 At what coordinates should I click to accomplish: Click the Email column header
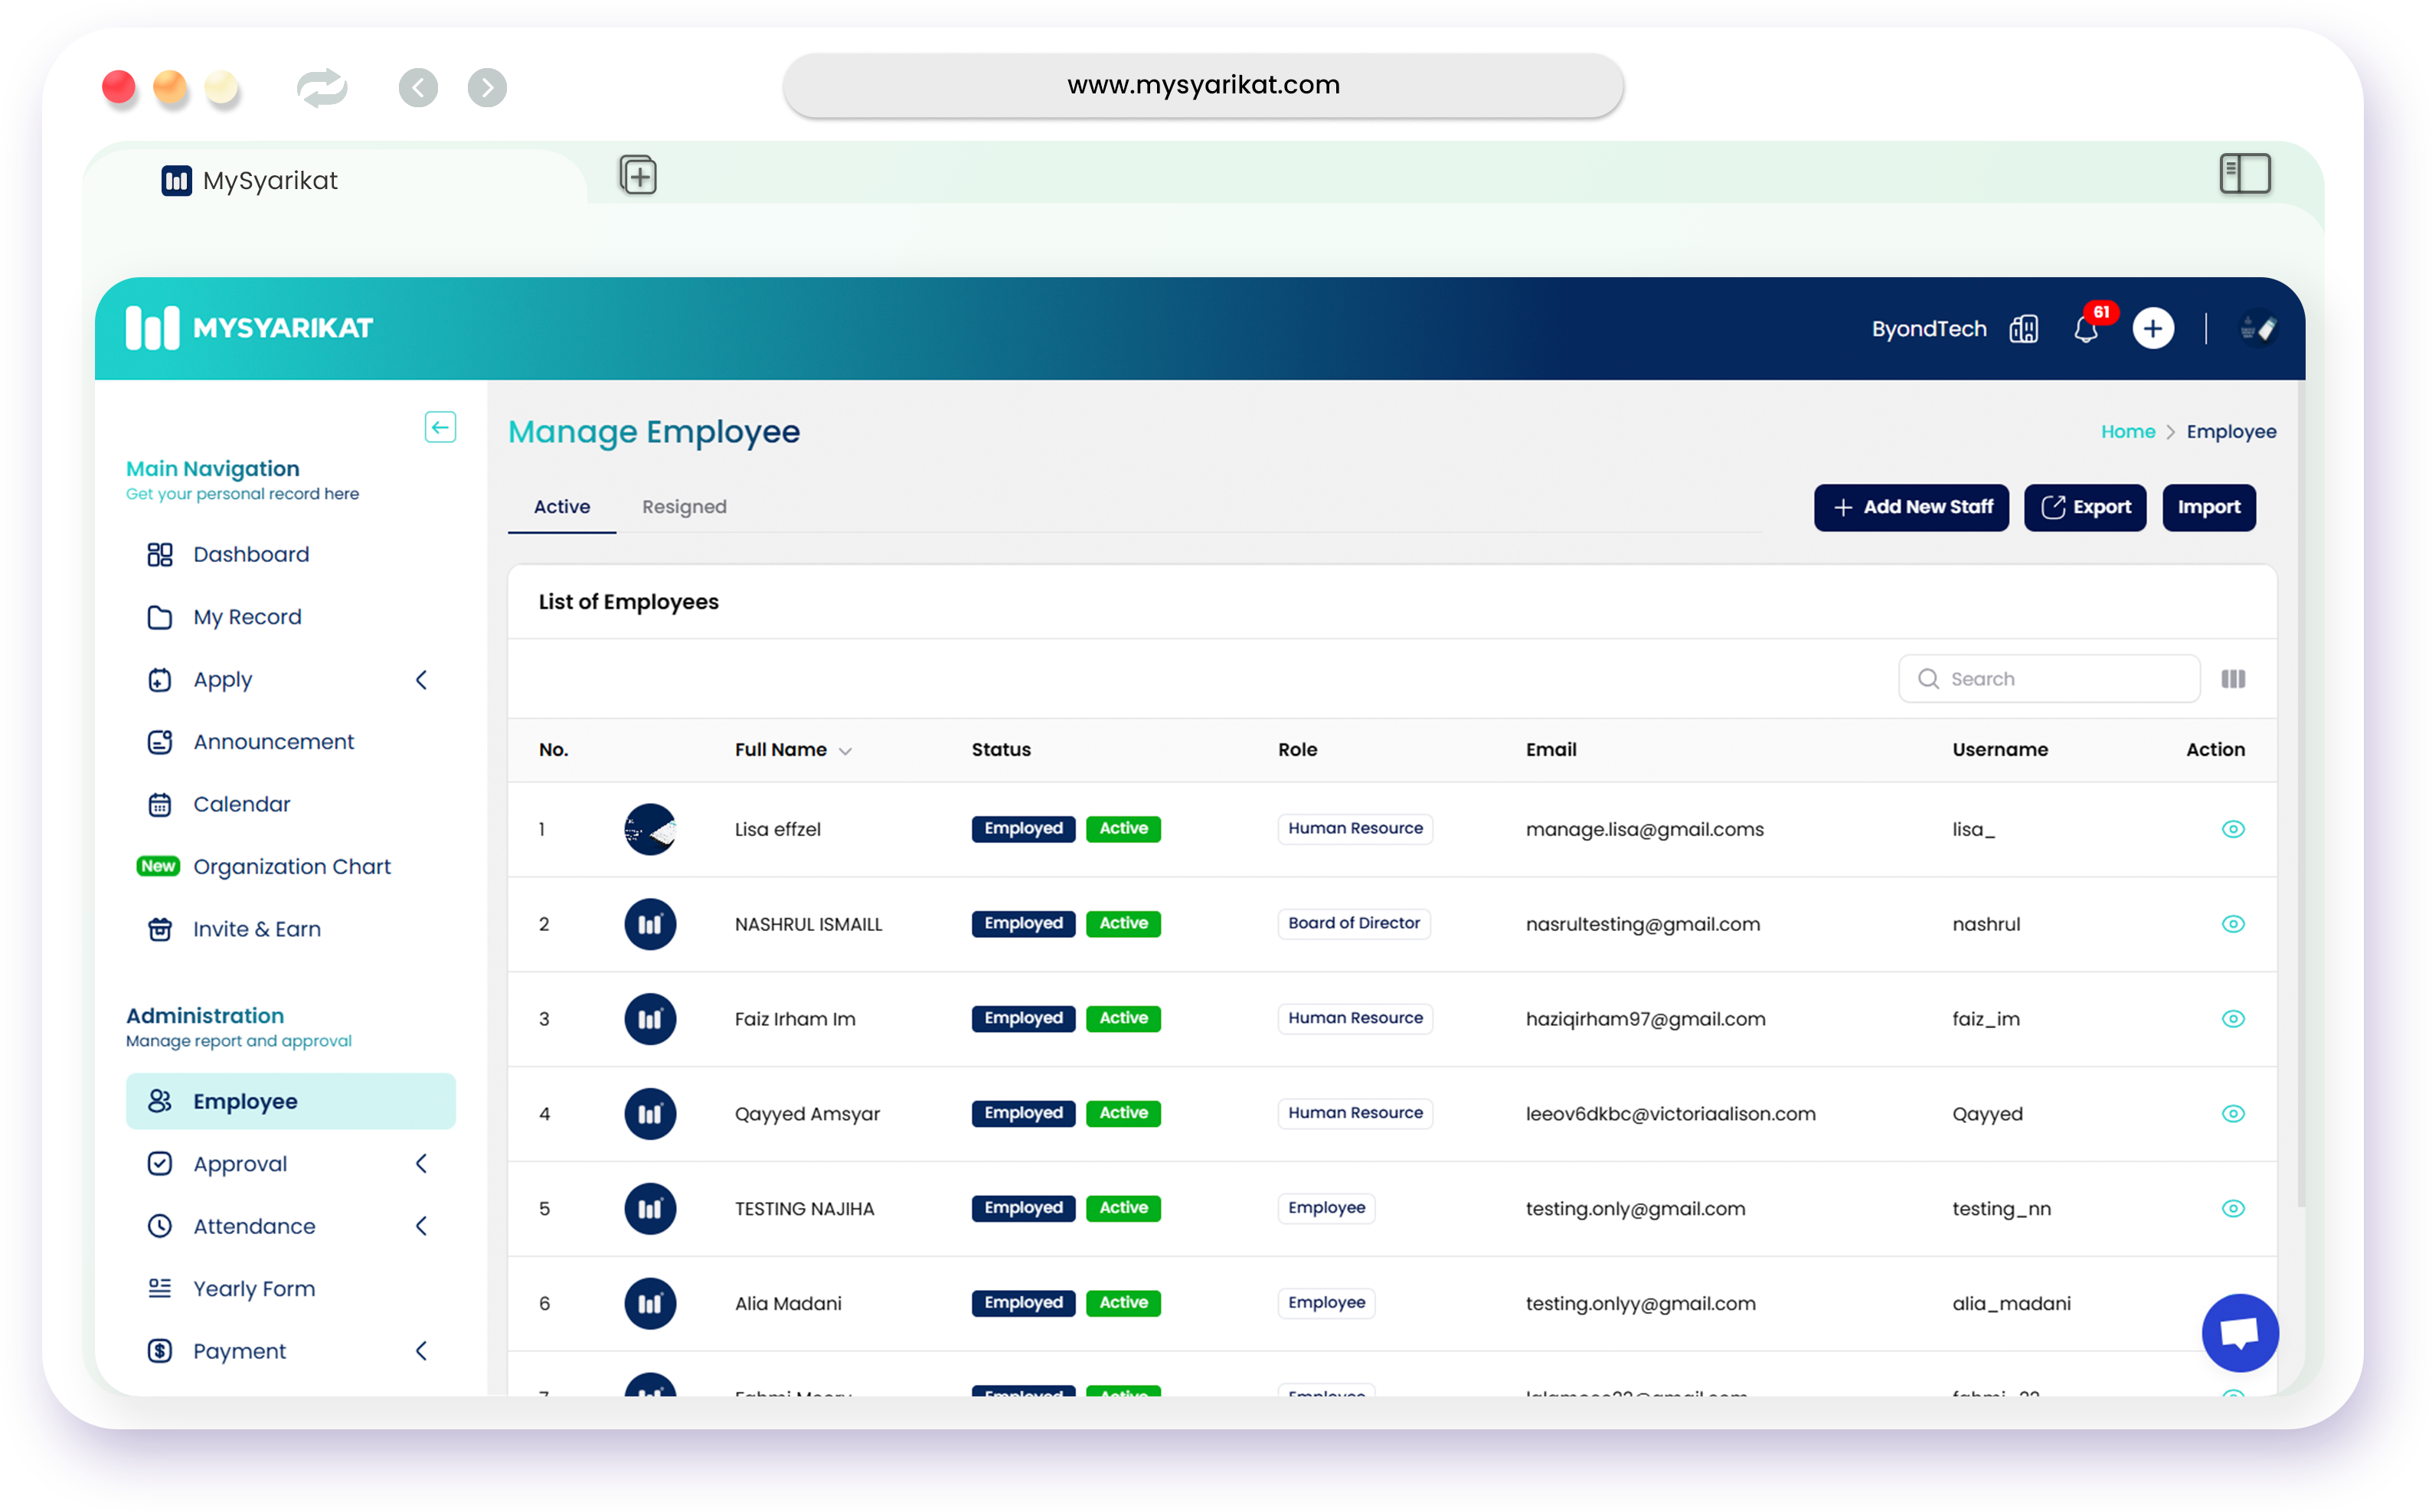[x=1551, y=750]
